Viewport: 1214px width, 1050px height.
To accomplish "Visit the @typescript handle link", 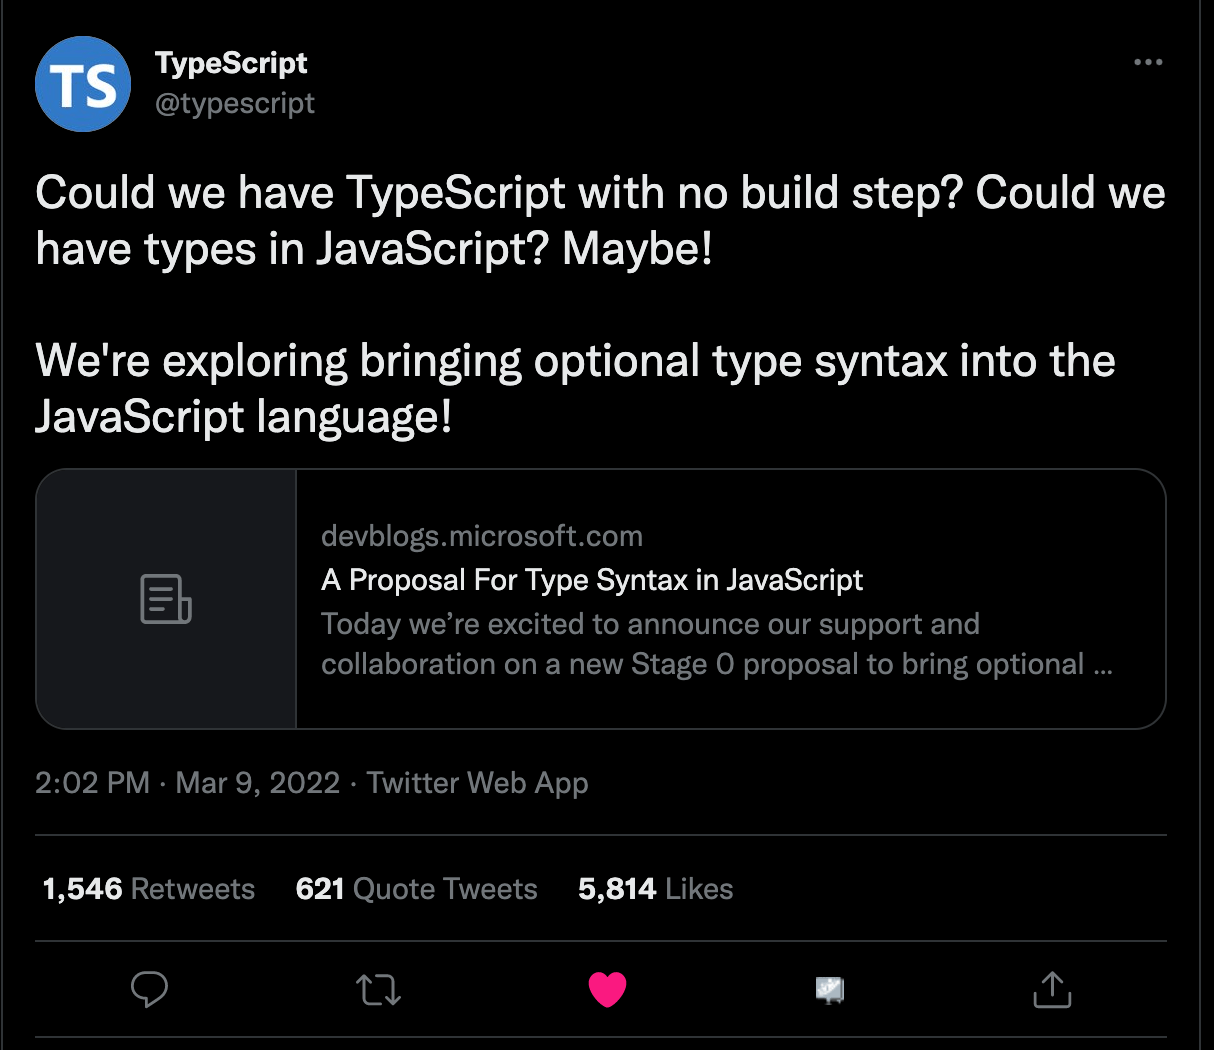I will point(235,103).
